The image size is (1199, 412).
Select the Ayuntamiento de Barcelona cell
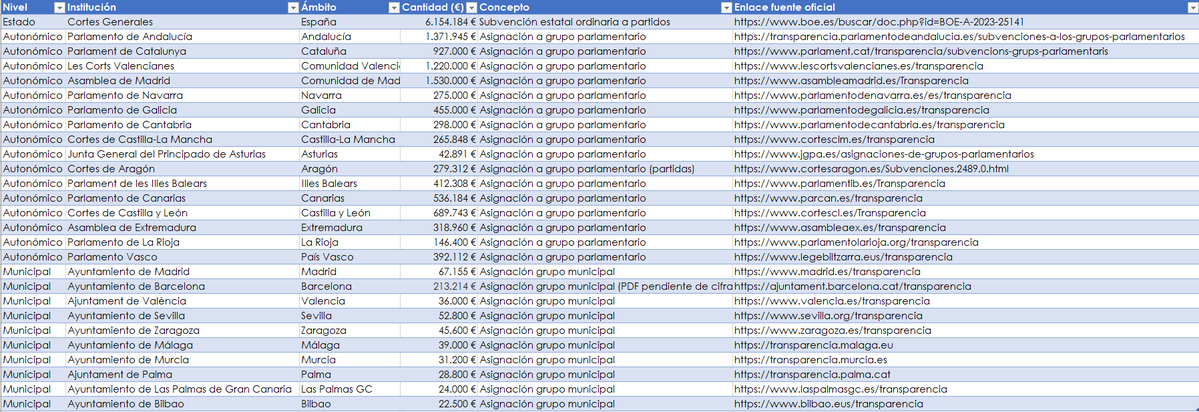point(183,286)
